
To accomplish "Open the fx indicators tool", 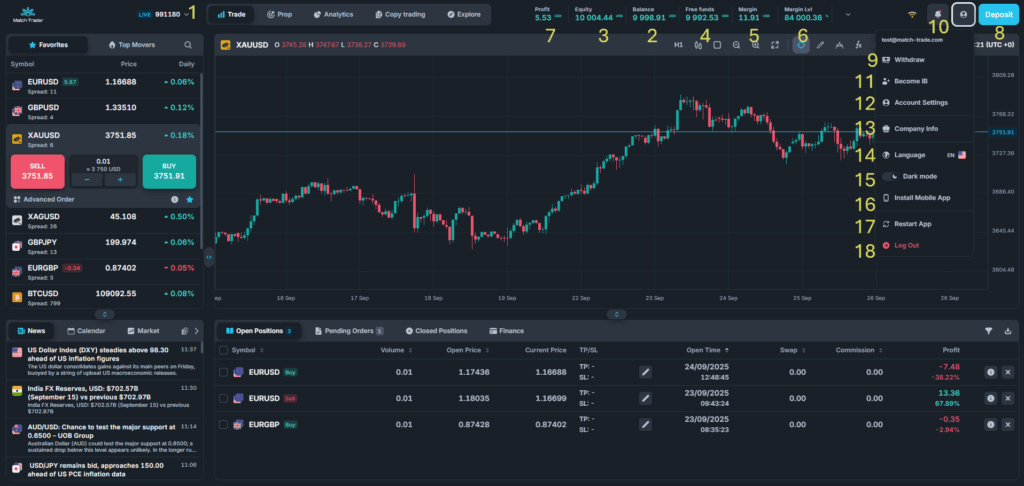I will click(859, 45).
